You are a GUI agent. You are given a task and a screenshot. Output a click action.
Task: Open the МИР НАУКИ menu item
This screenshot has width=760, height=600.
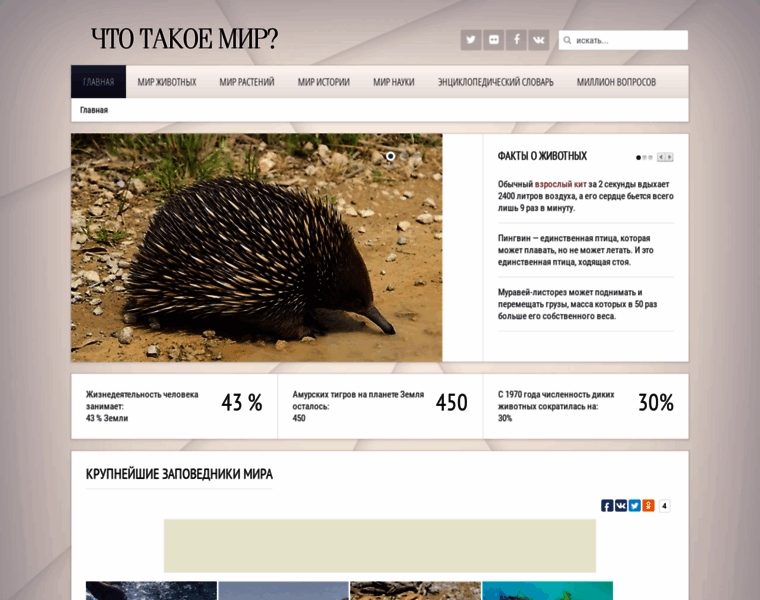[394, 82]
